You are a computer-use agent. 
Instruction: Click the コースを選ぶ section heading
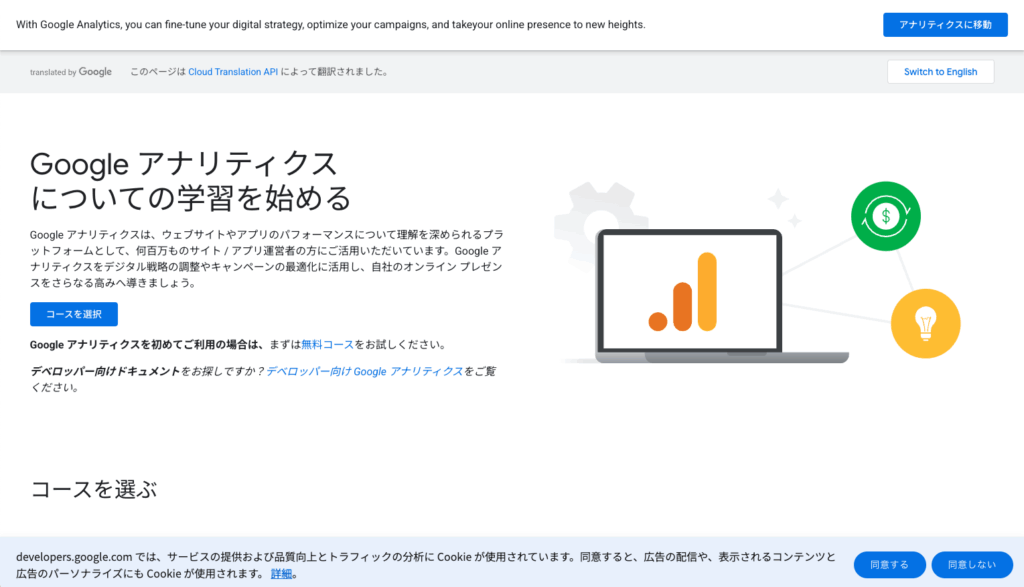point(93,489)
